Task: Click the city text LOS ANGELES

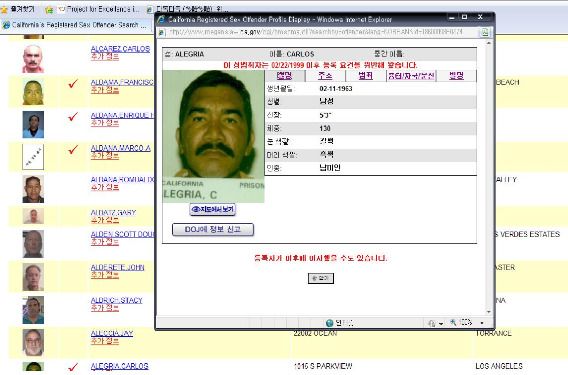Action: coord(499,366)
